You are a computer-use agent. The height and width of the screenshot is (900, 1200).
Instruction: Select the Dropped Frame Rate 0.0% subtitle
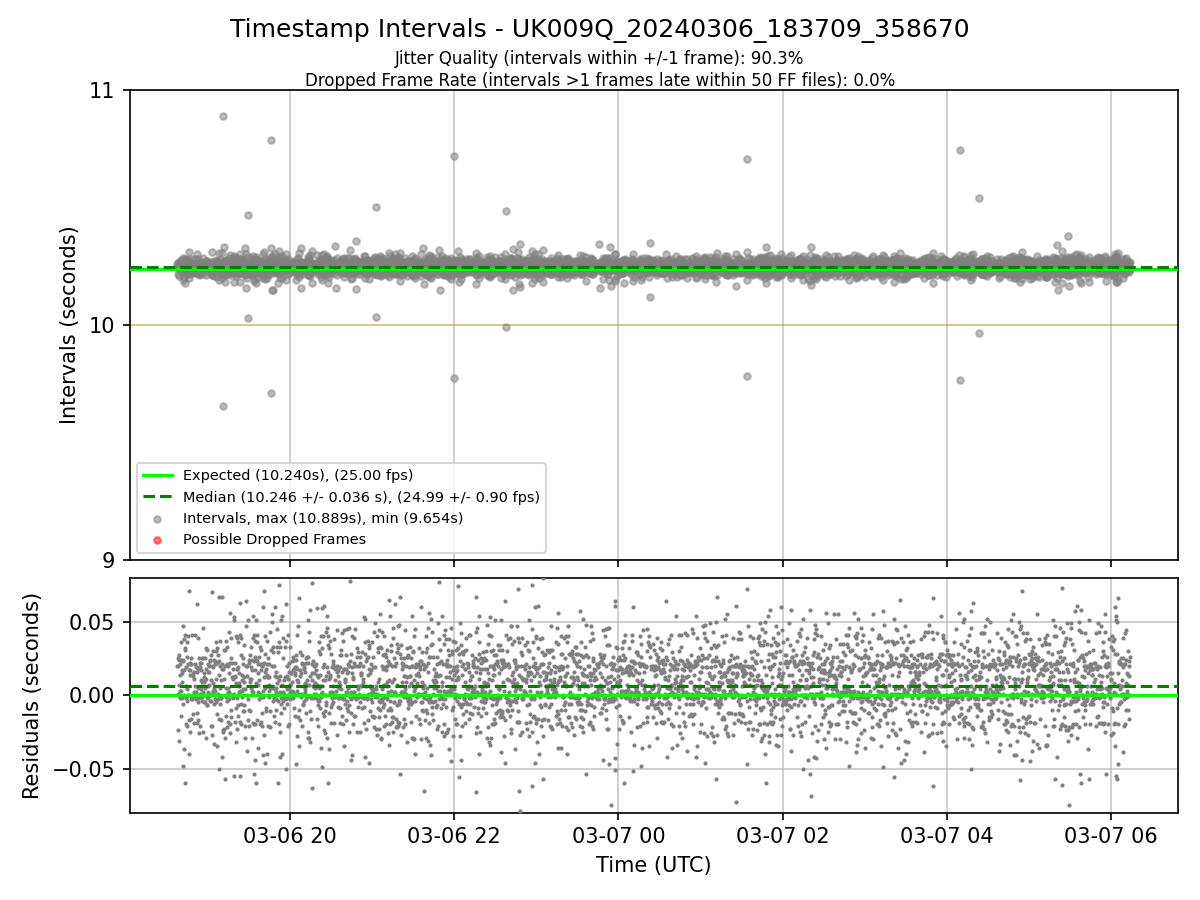599,80
